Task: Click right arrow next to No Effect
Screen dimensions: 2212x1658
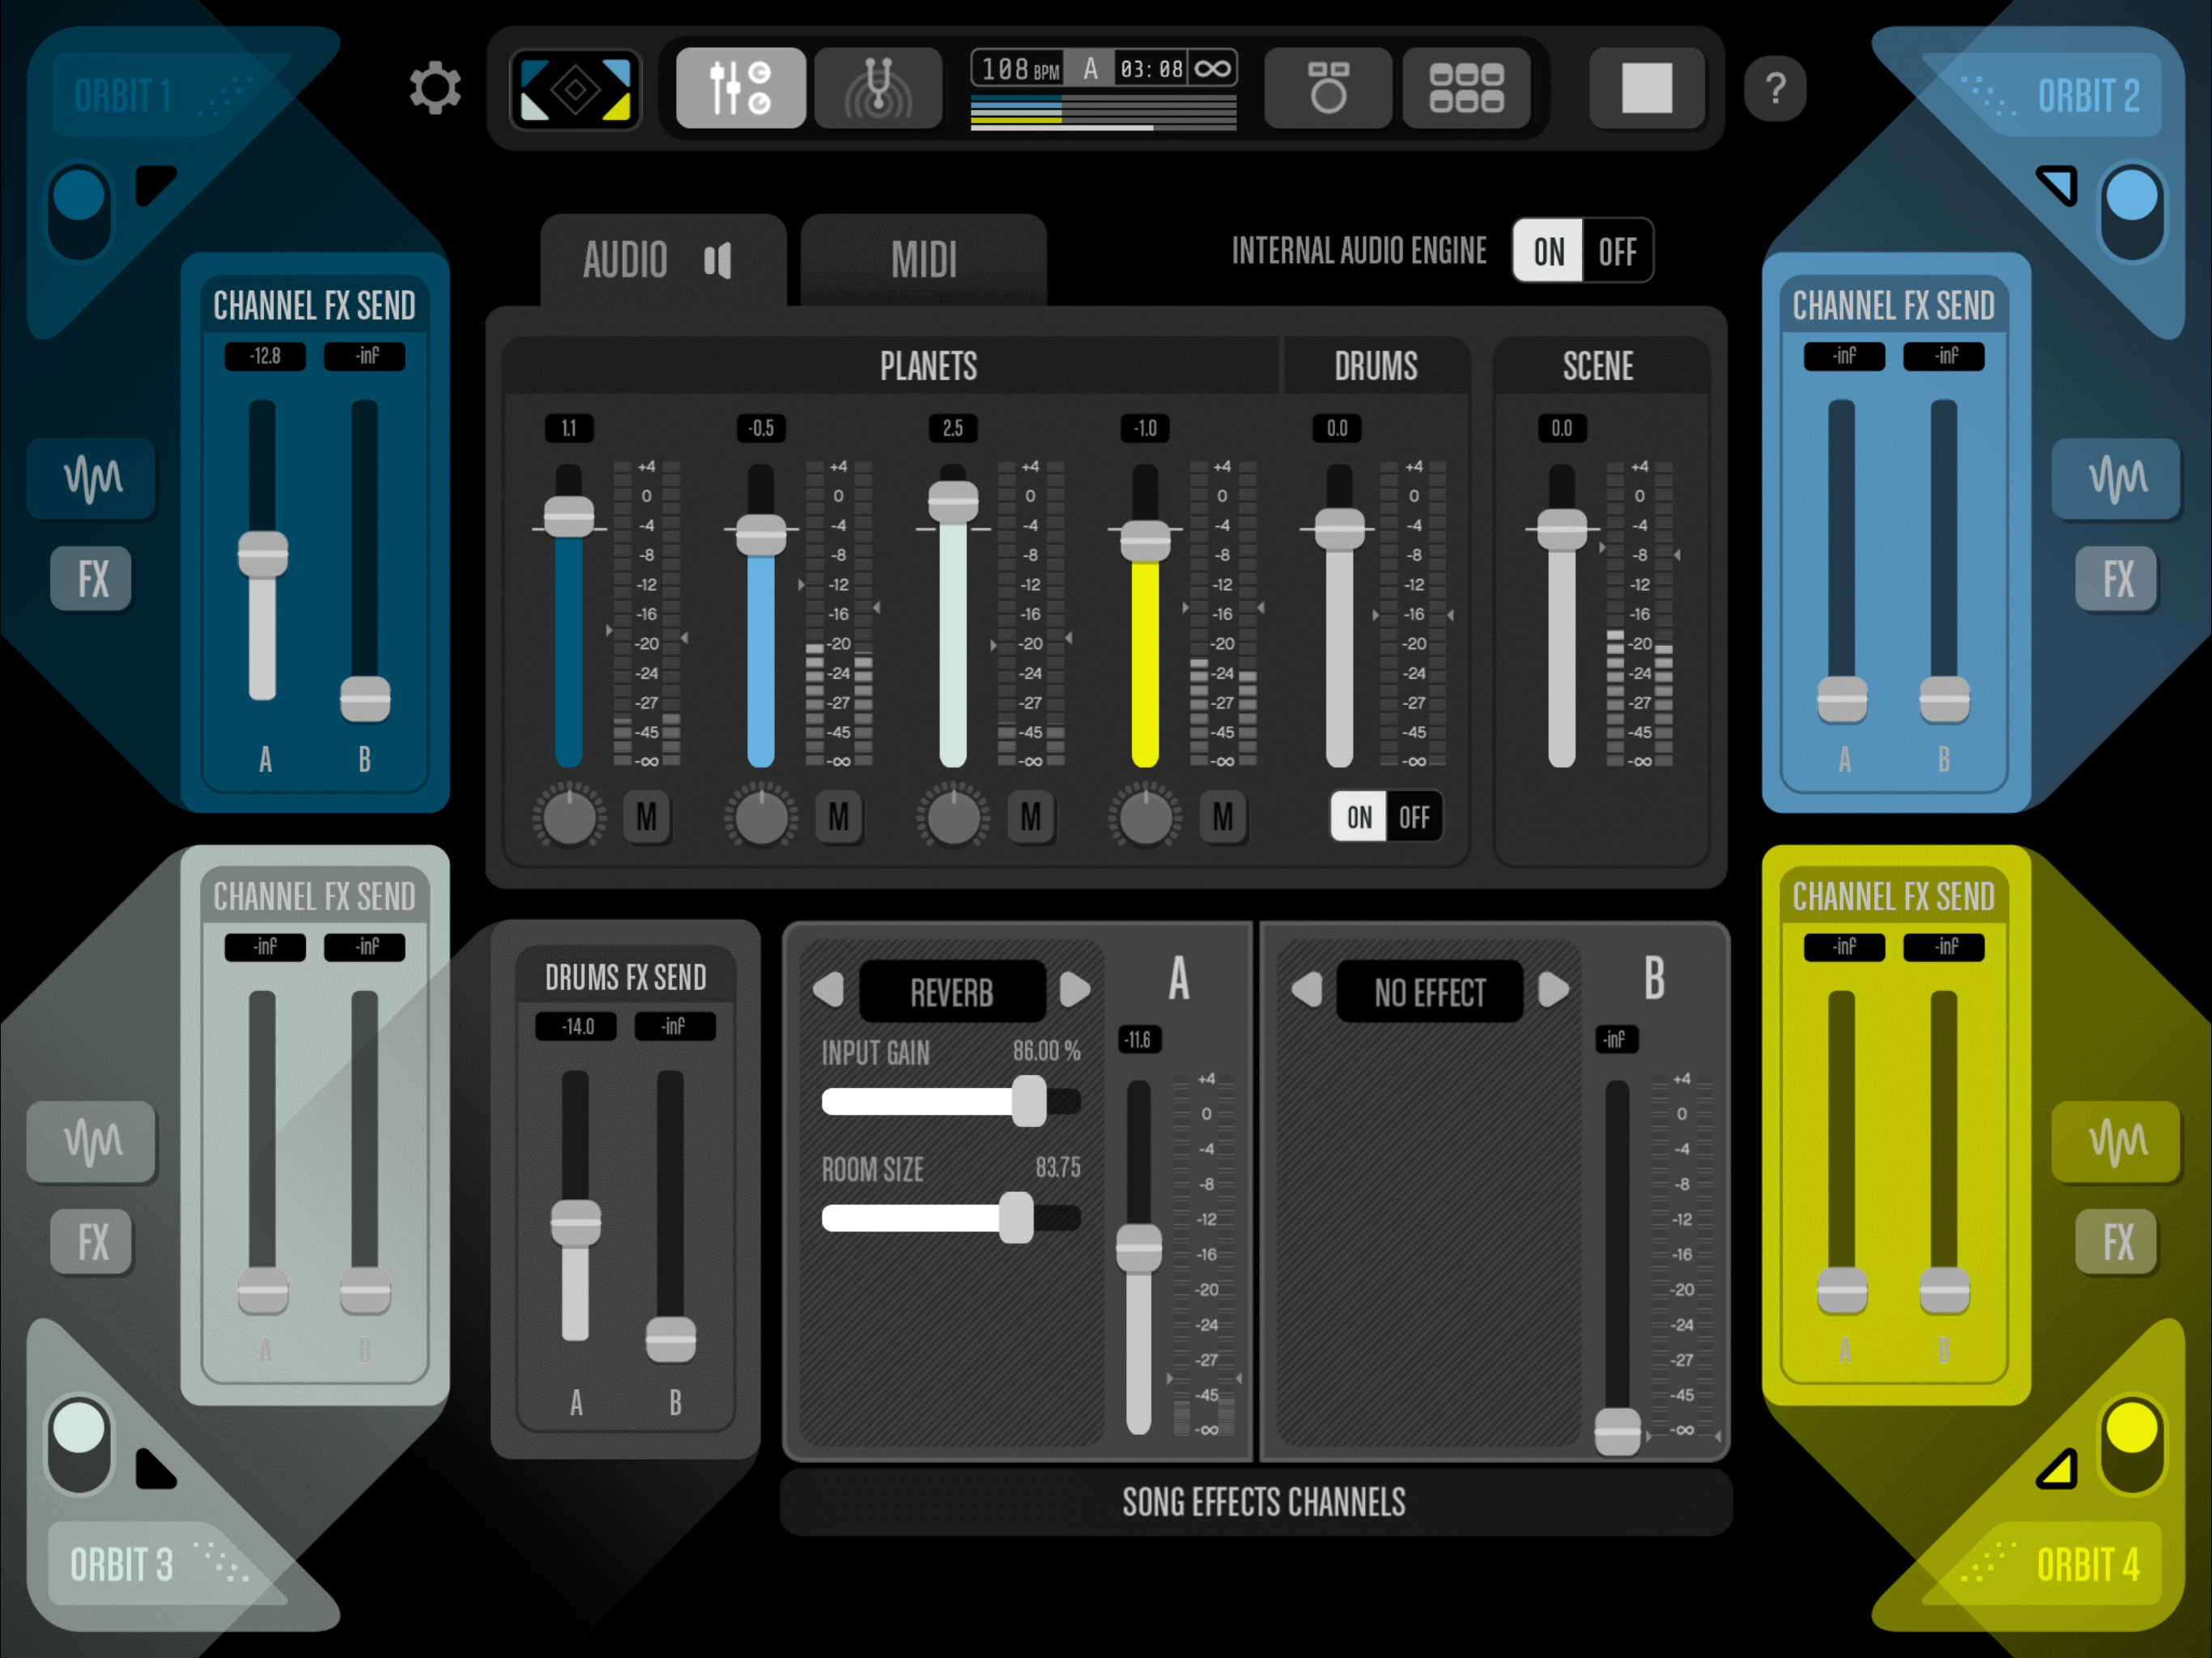Action: click(x=1553, y=990)
